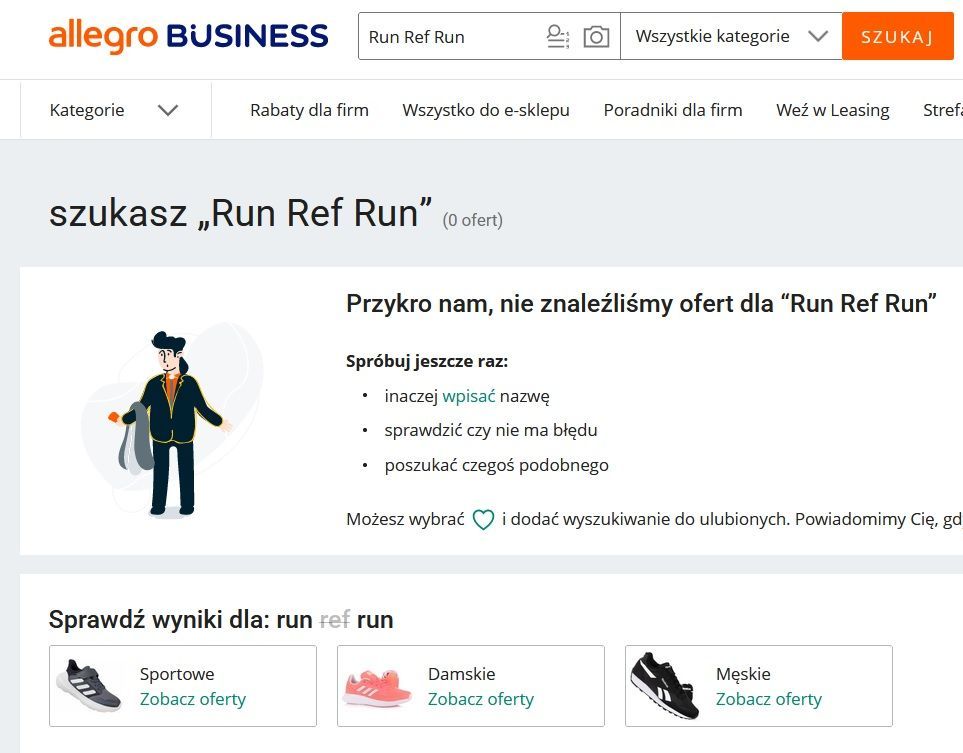
Task: Click Zobacz oferty under Męskie
Action: pyautogui.click(x=768, y=699)
